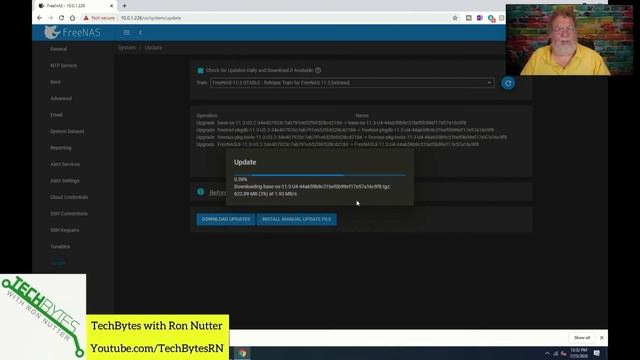Click the blue refresh trains button
Viewport: 640px width, 360px height.
[x=508, y=83]
